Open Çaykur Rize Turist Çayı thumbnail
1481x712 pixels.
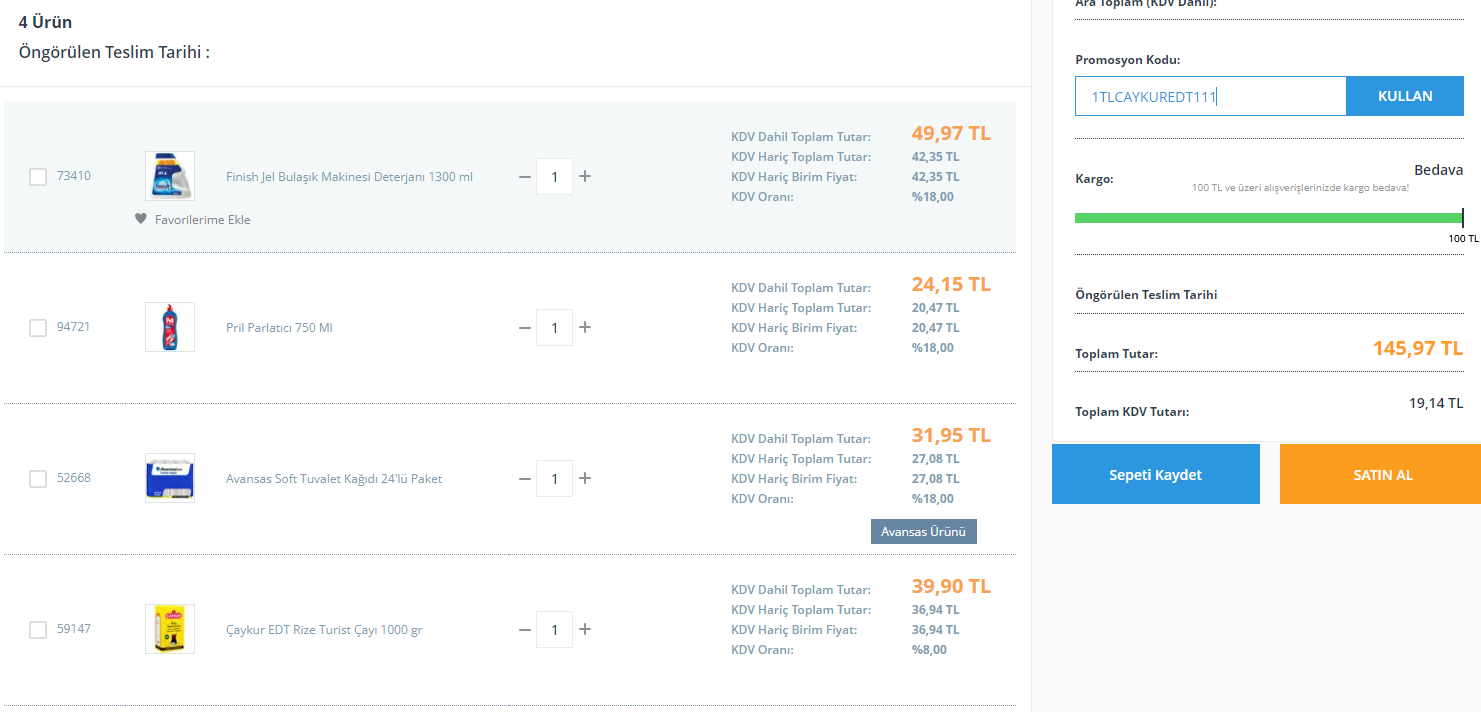tap(170, 629)
